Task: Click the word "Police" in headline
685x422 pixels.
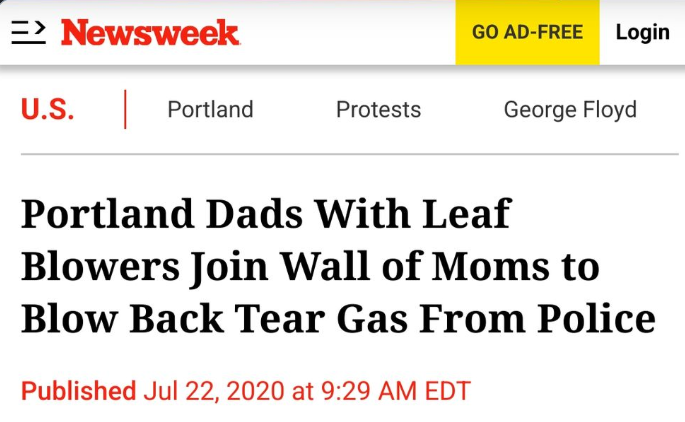Action: point(596,319)
